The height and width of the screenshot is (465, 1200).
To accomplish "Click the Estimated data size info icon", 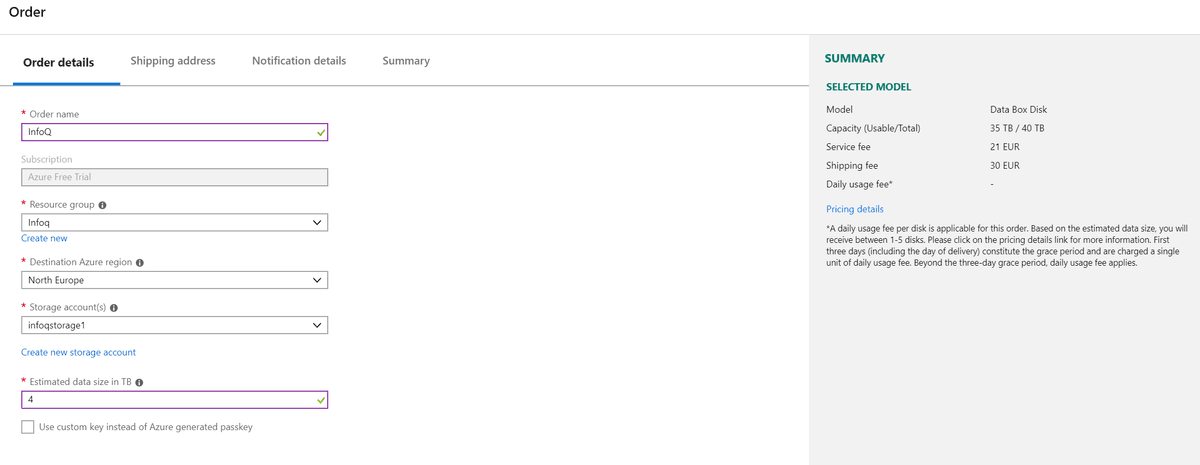I will 139,382.
